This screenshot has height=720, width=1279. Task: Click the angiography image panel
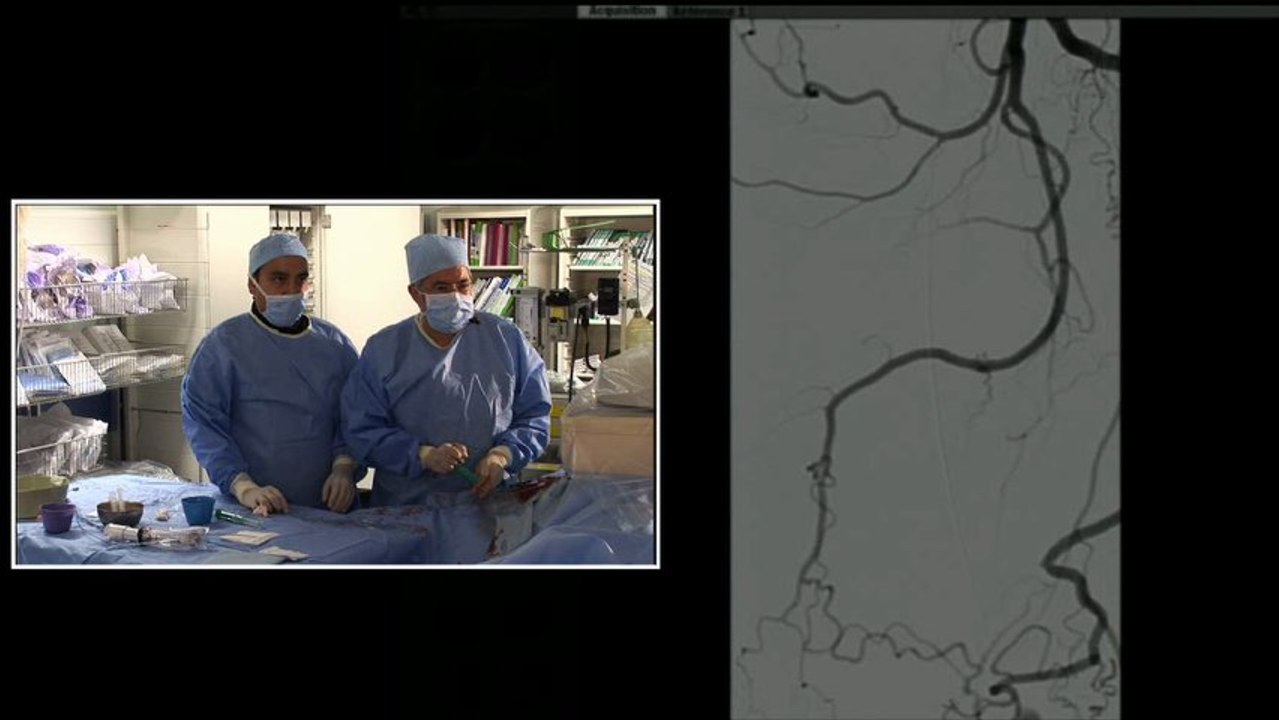[x=925, y=369]
